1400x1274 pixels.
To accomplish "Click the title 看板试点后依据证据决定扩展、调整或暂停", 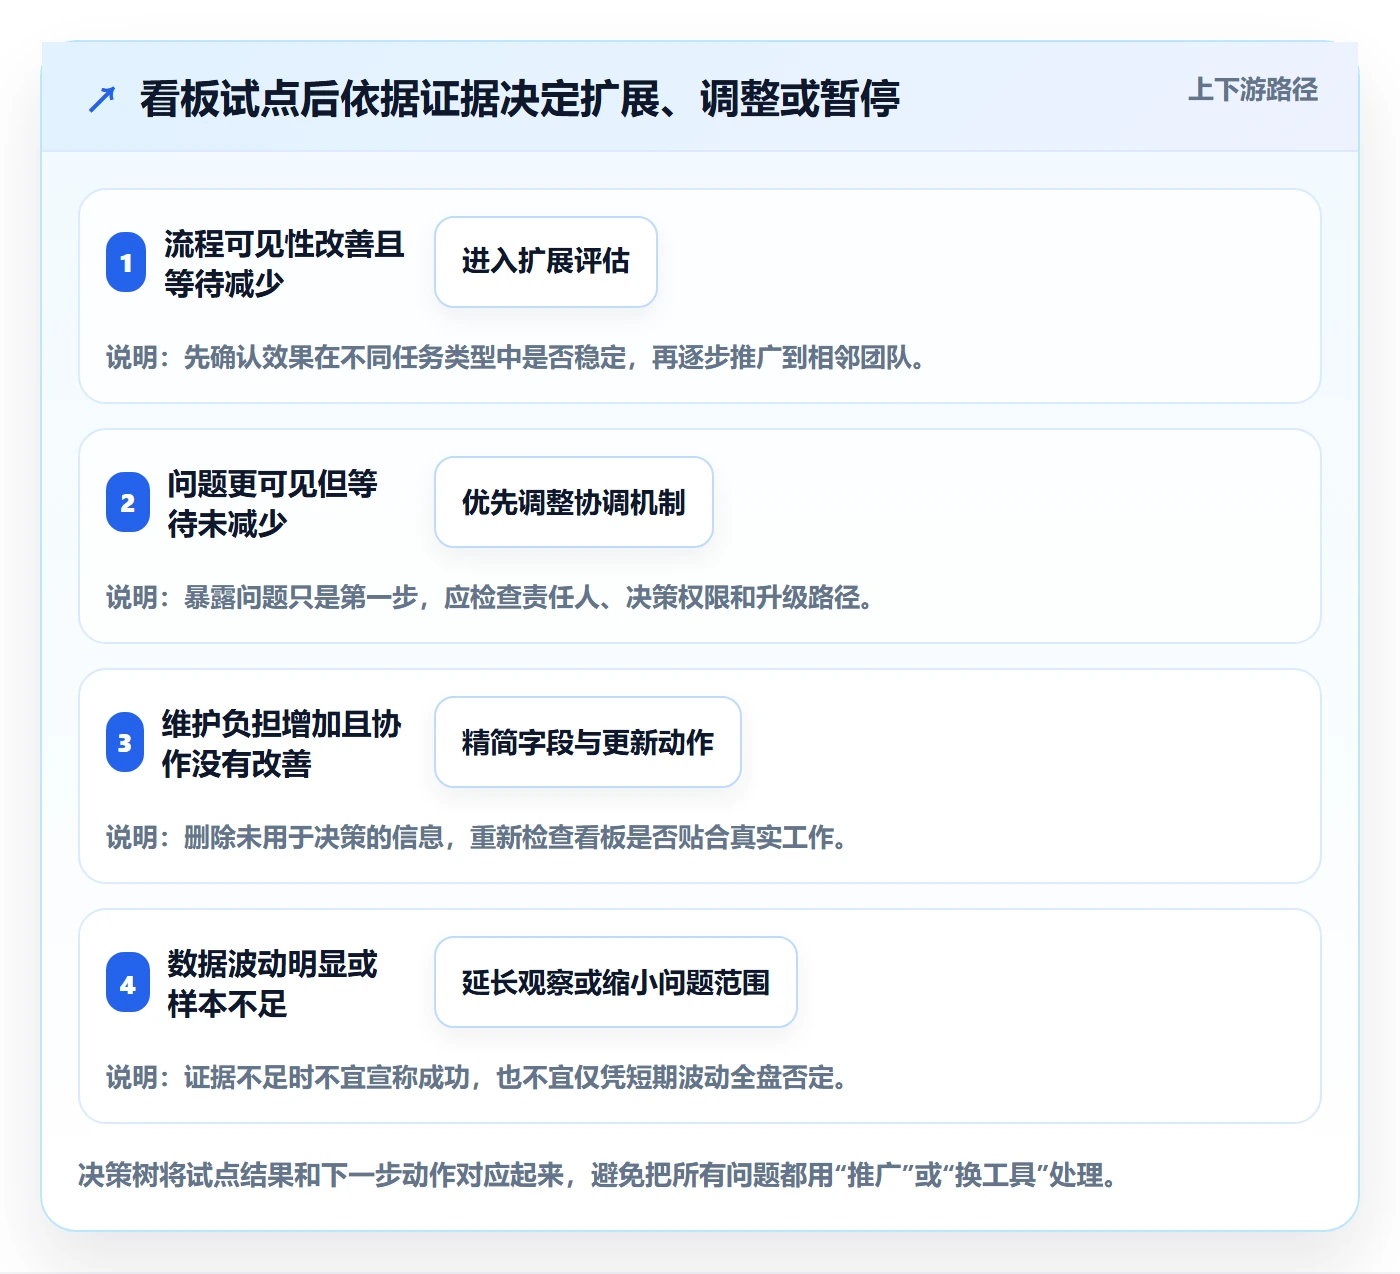I will 520,99.
